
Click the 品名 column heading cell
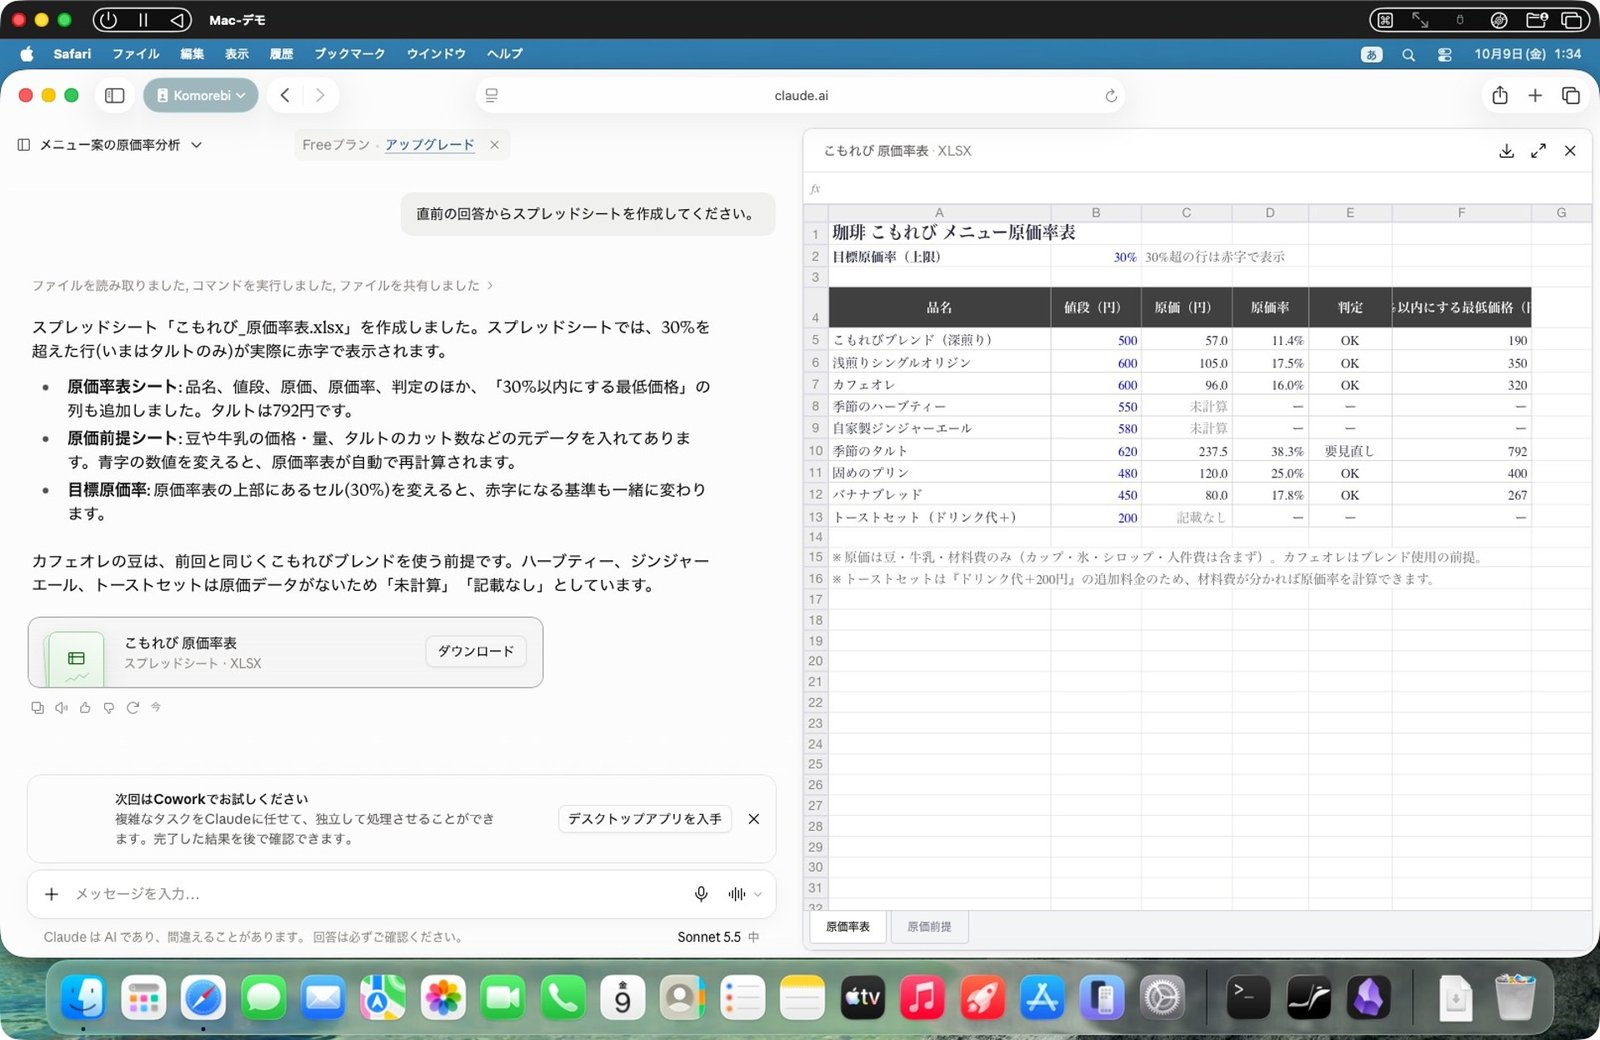point(939,307)
